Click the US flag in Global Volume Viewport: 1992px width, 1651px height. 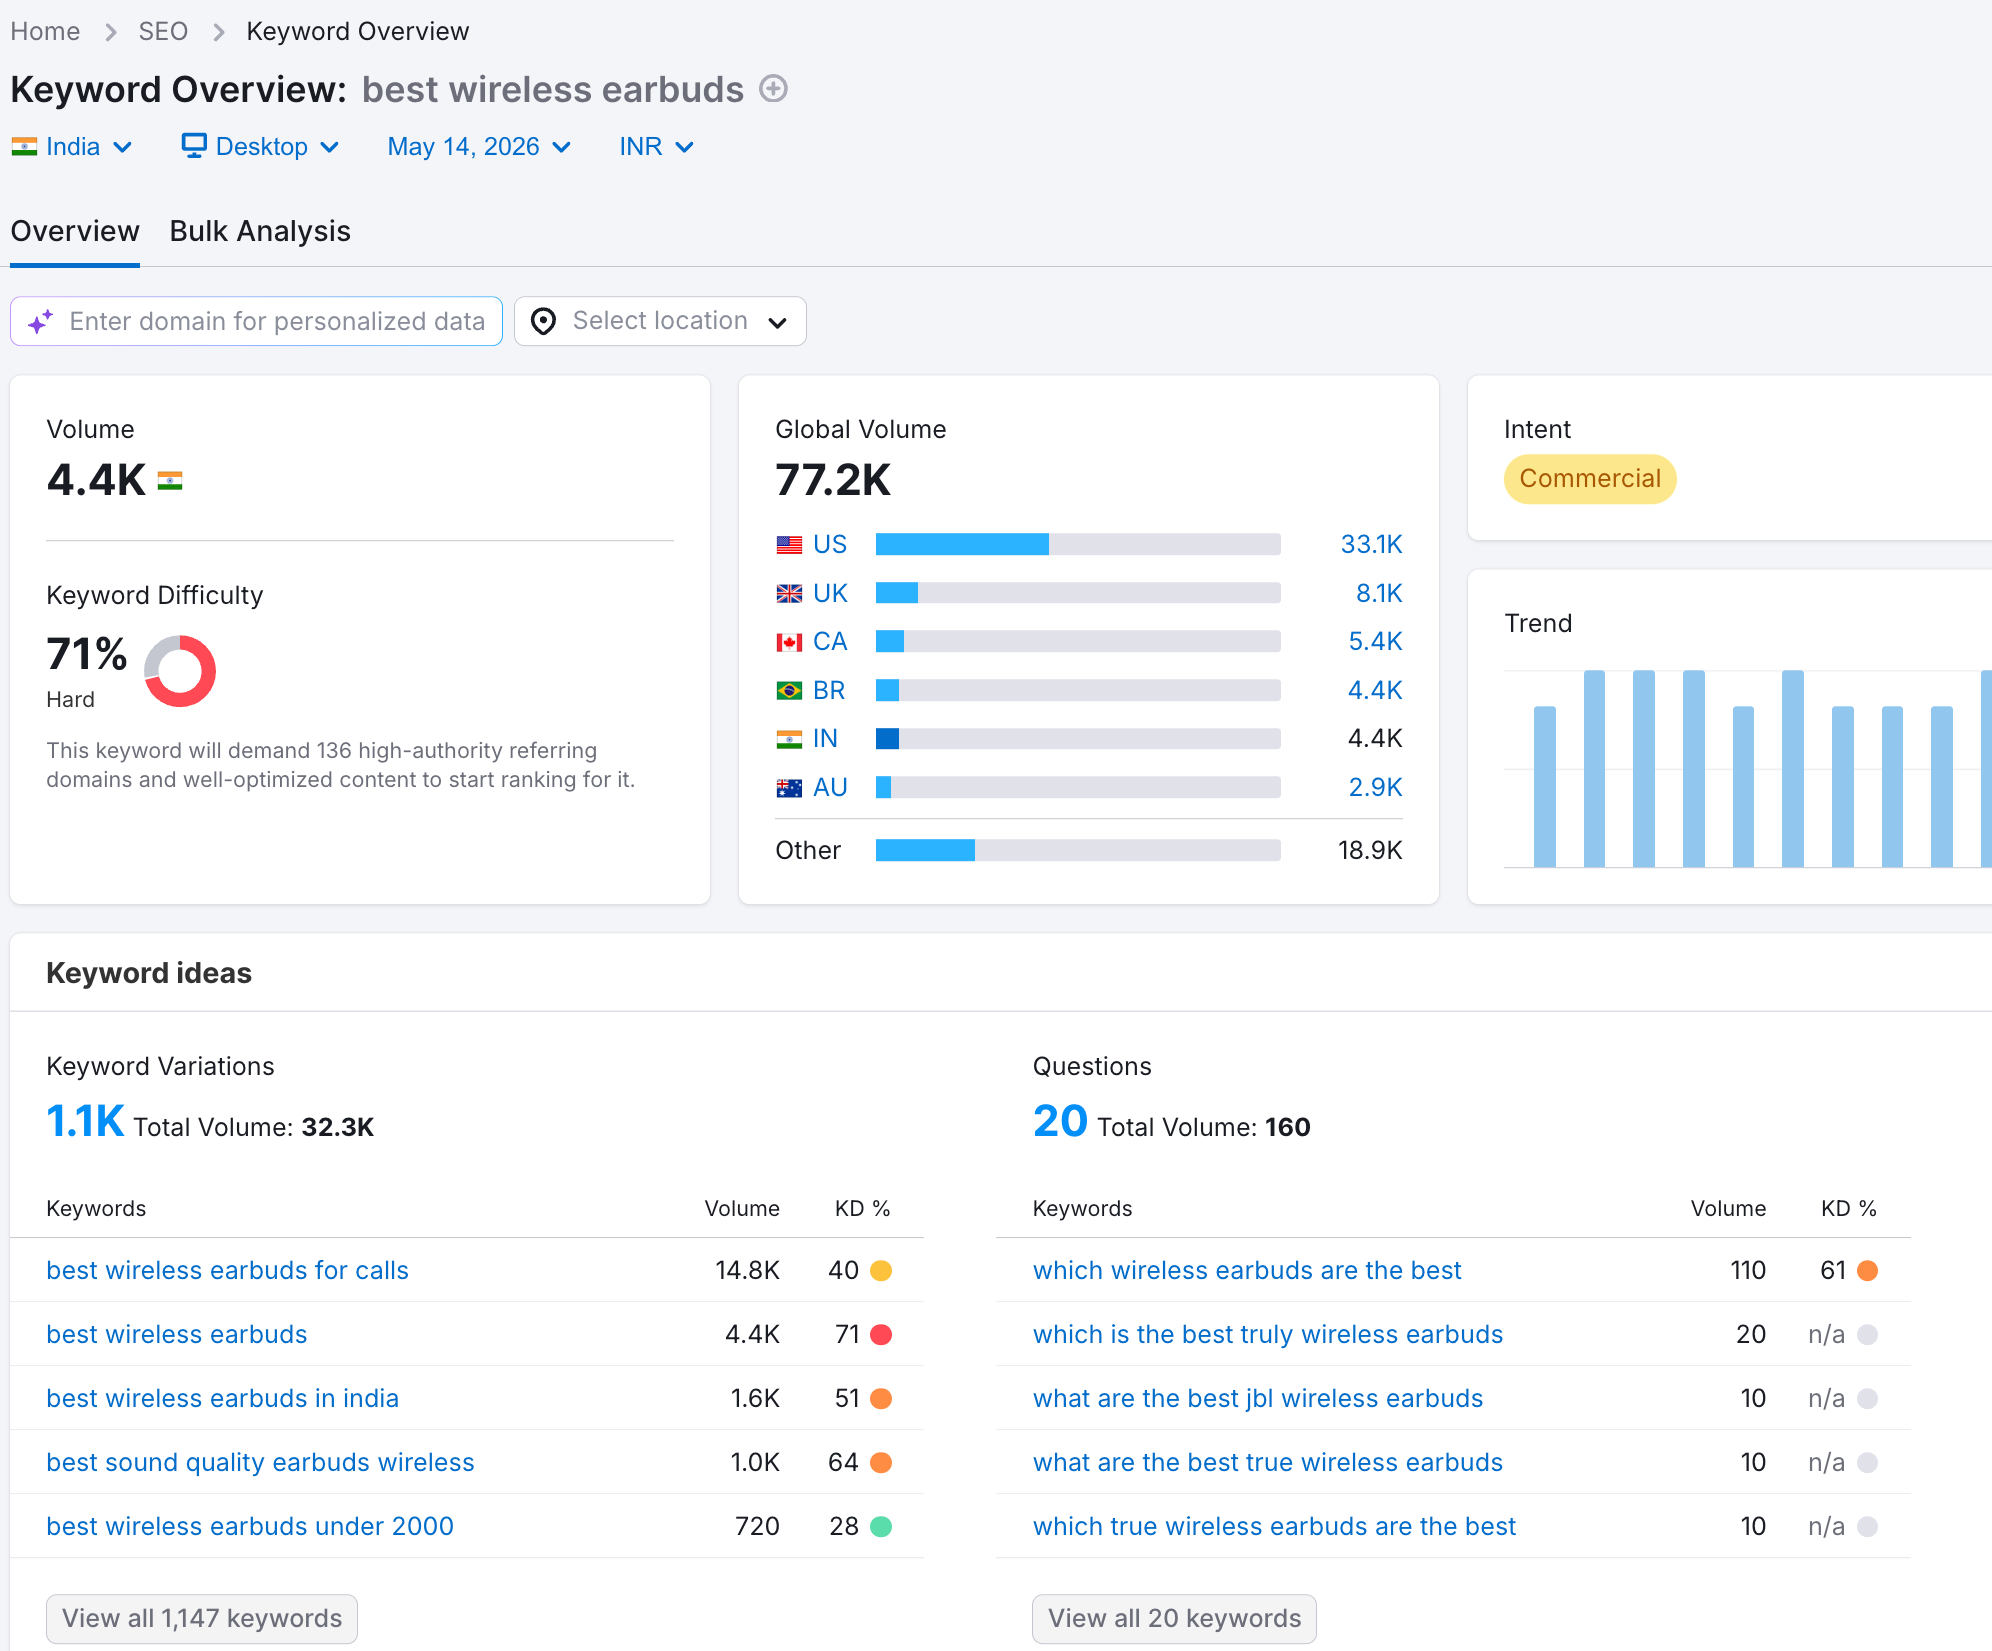[789, 545]
